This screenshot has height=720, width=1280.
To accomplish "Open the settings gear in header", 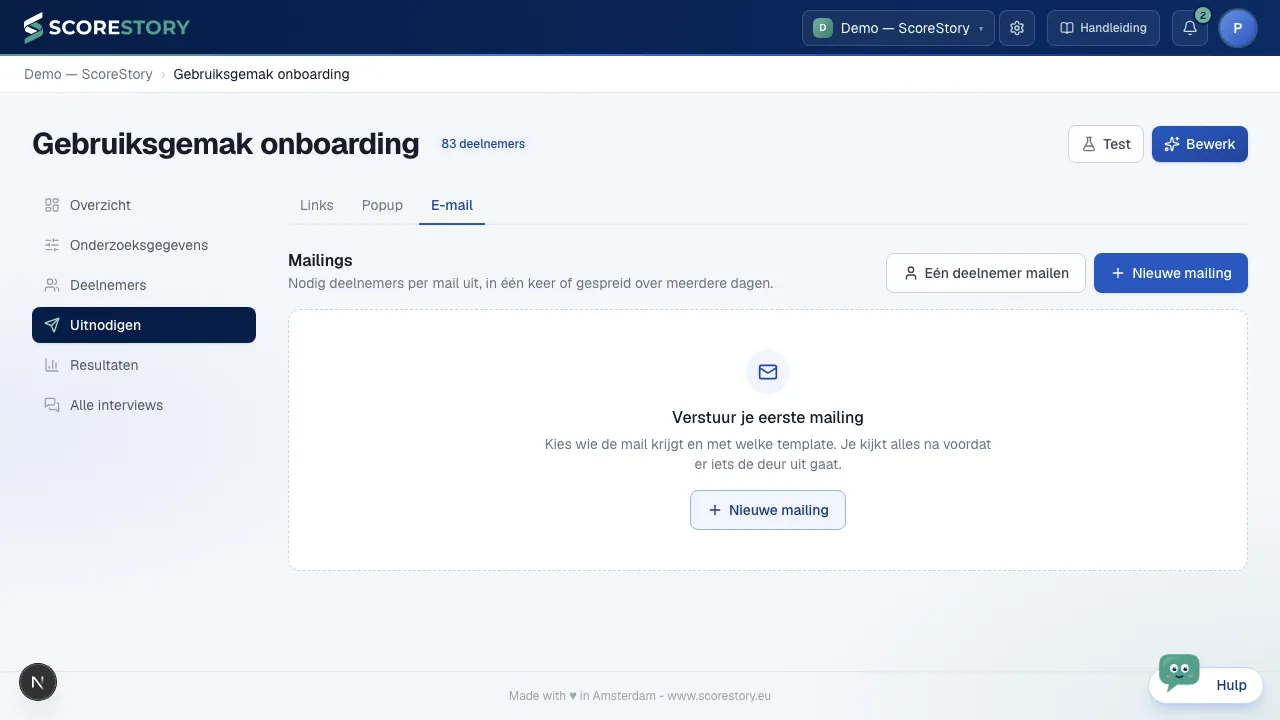I will click(1017, 28).
